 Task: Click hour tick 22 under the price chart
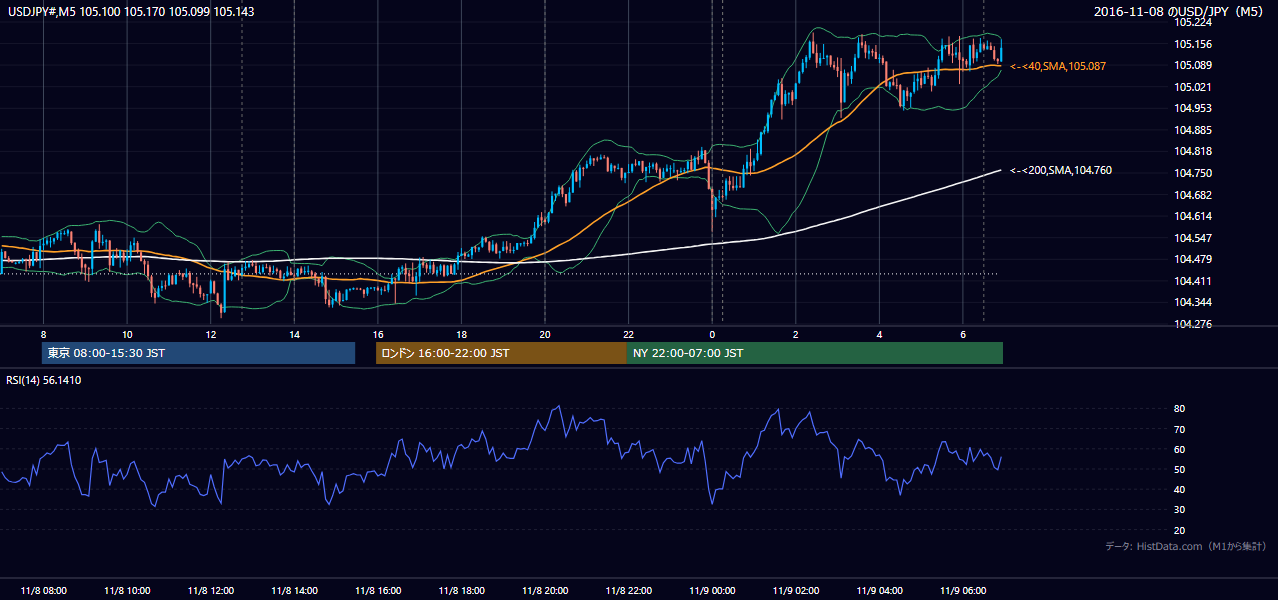click(628, 333)
